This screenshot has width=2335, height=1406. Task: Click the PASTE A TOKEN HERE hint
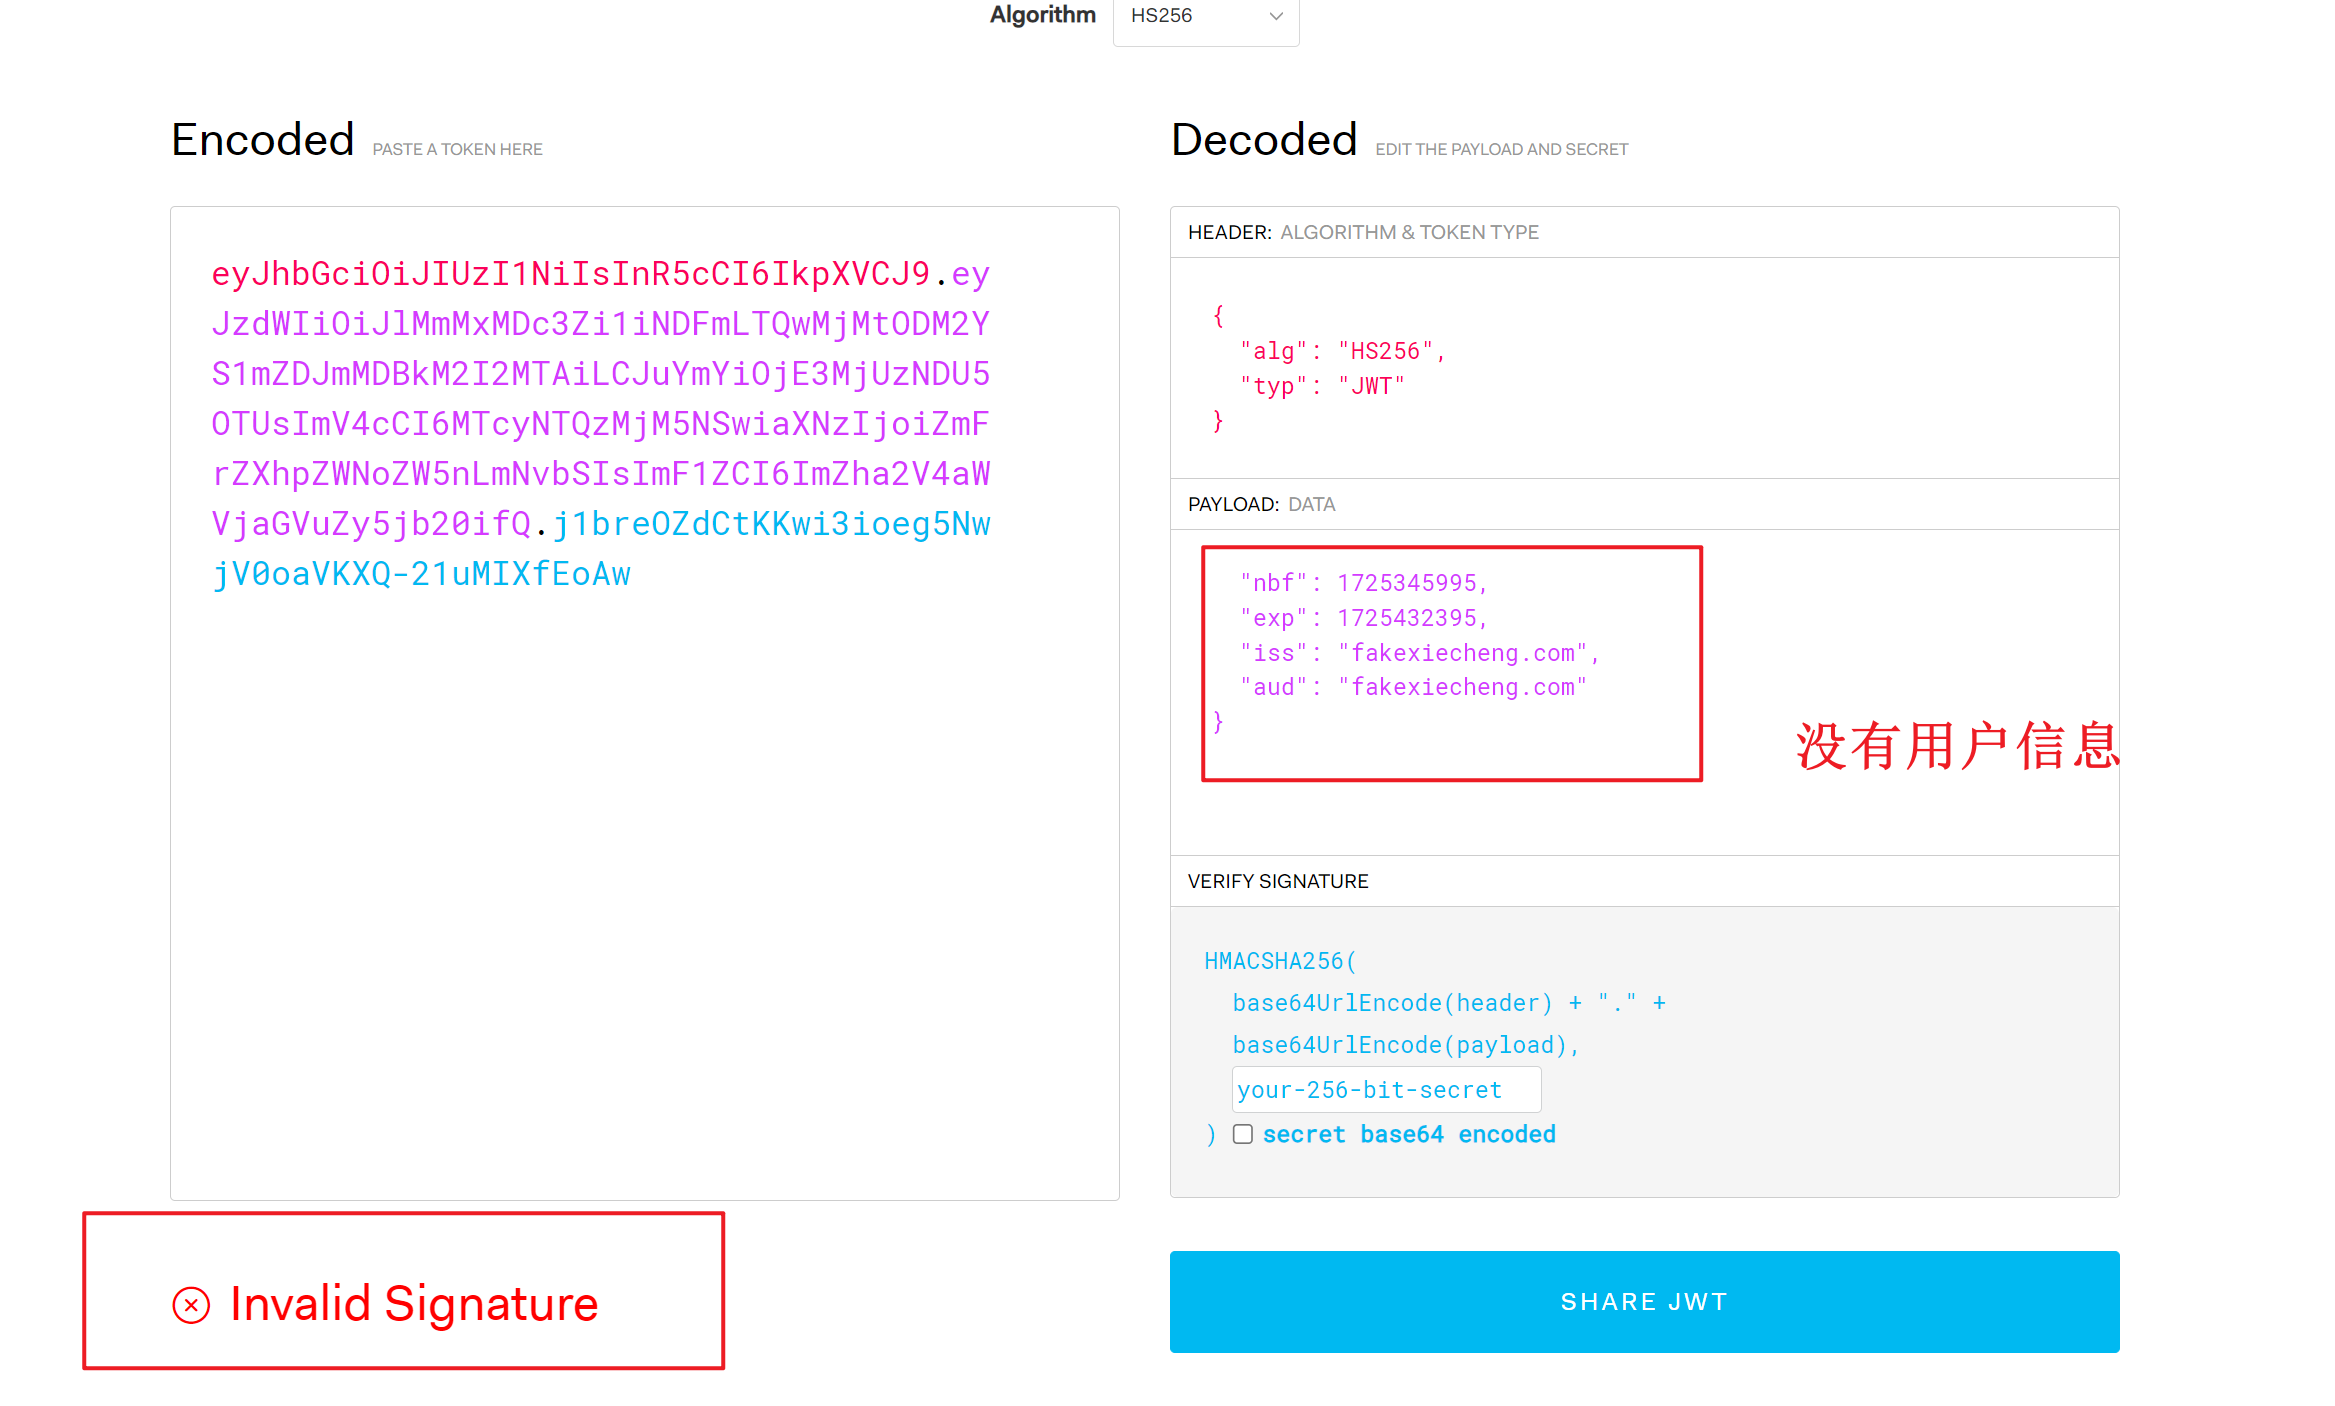457,150
